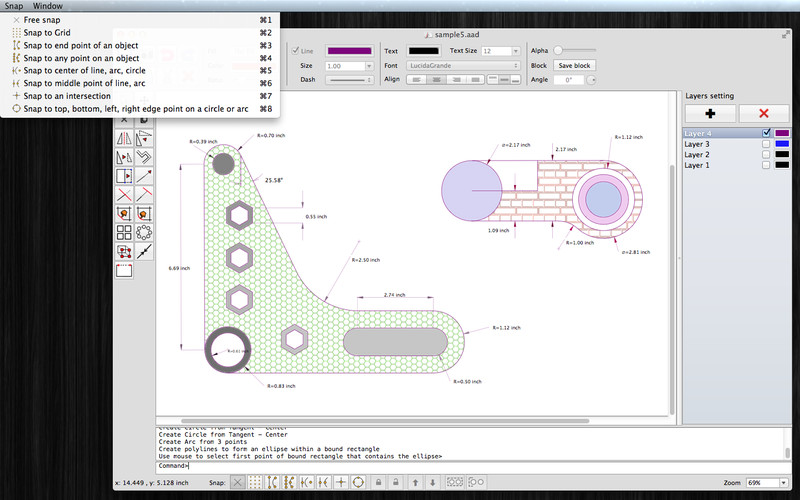Activate snap to center icon in bottom bar

point(307,482)
